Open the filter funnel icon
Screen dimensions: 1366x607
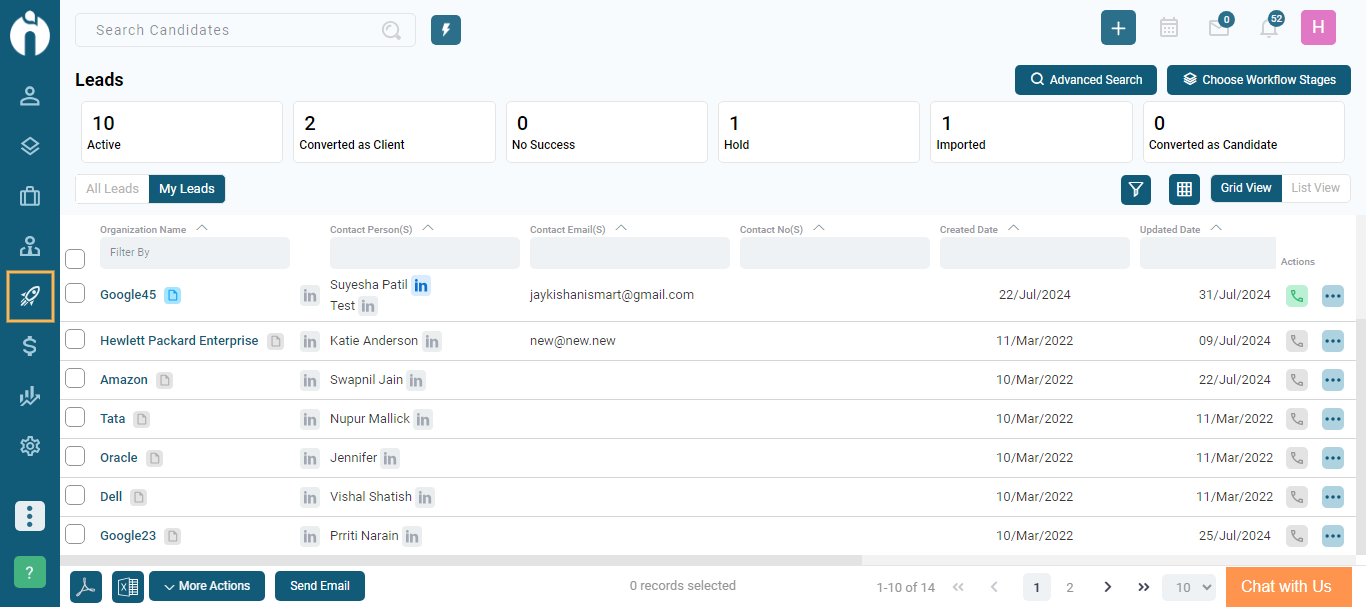coord(1135,189)
